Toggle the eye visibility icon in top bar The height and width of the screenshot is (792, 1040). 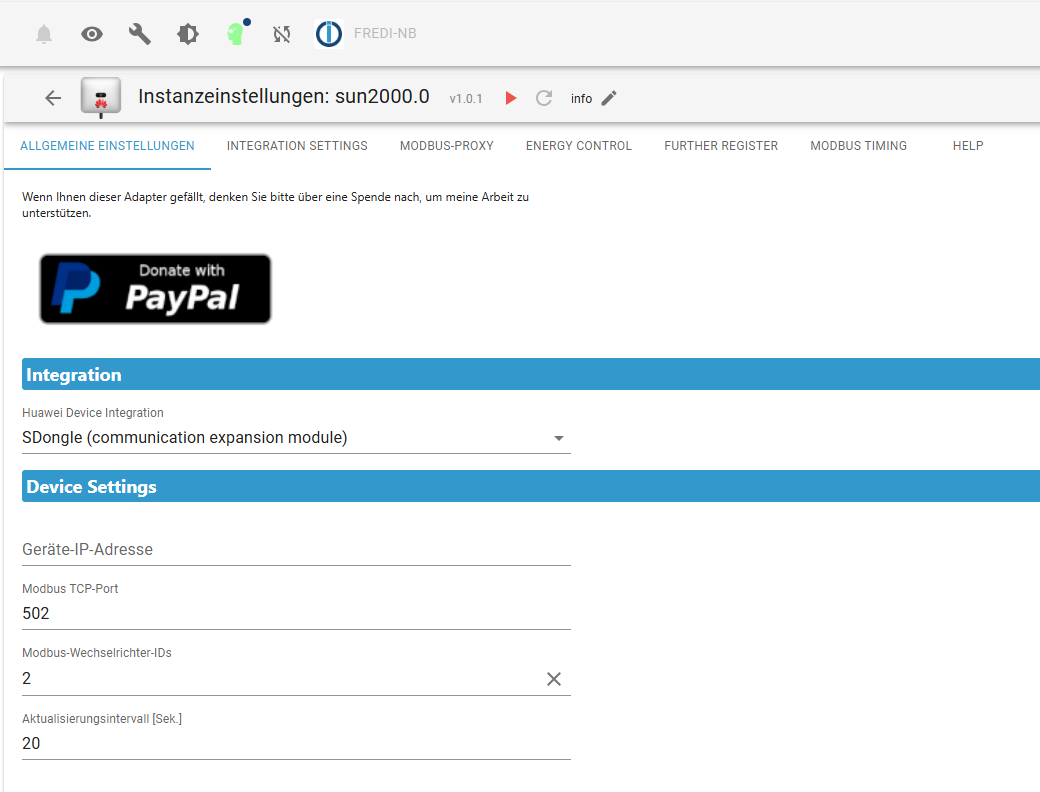(92, 34)
